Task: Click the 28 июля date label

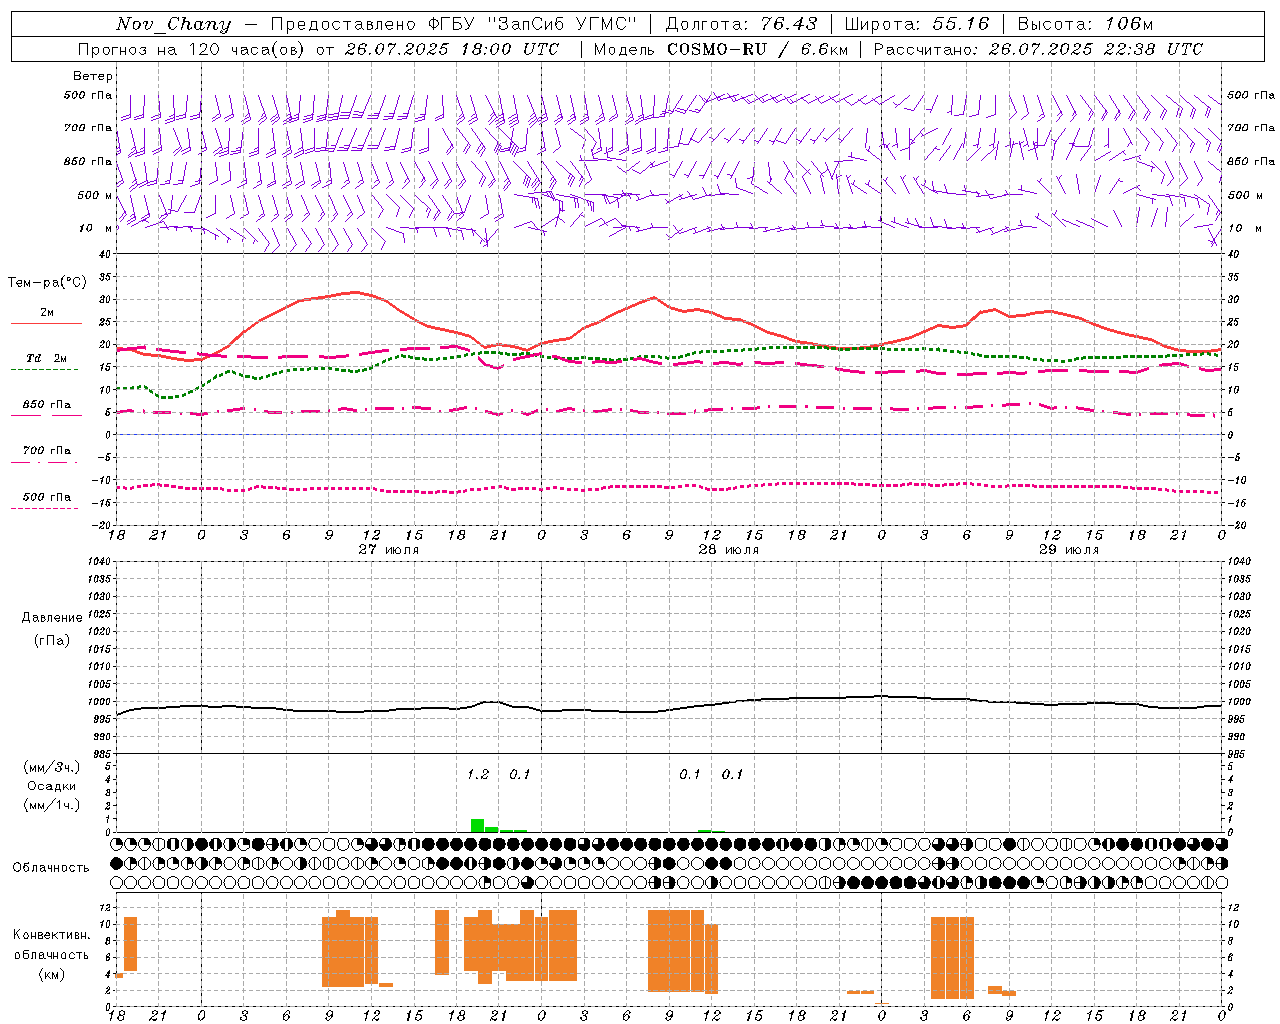Action: pyautogui.click(x=729, y=549)
